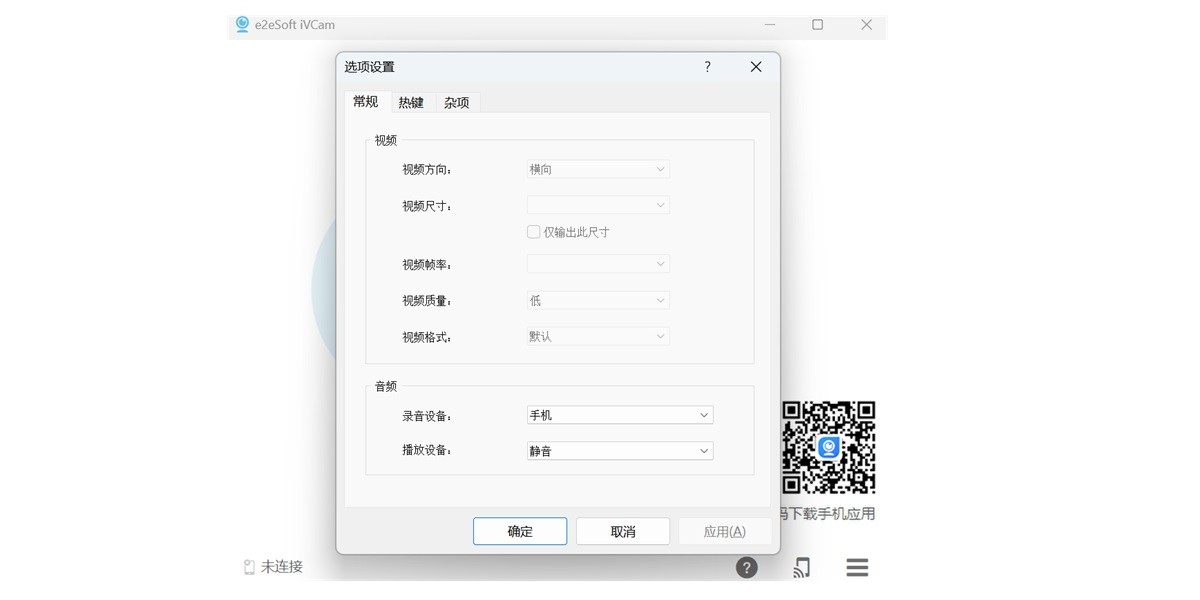Switch to the 热键 tab
The image size is (1200, 600).
[410, 102]
